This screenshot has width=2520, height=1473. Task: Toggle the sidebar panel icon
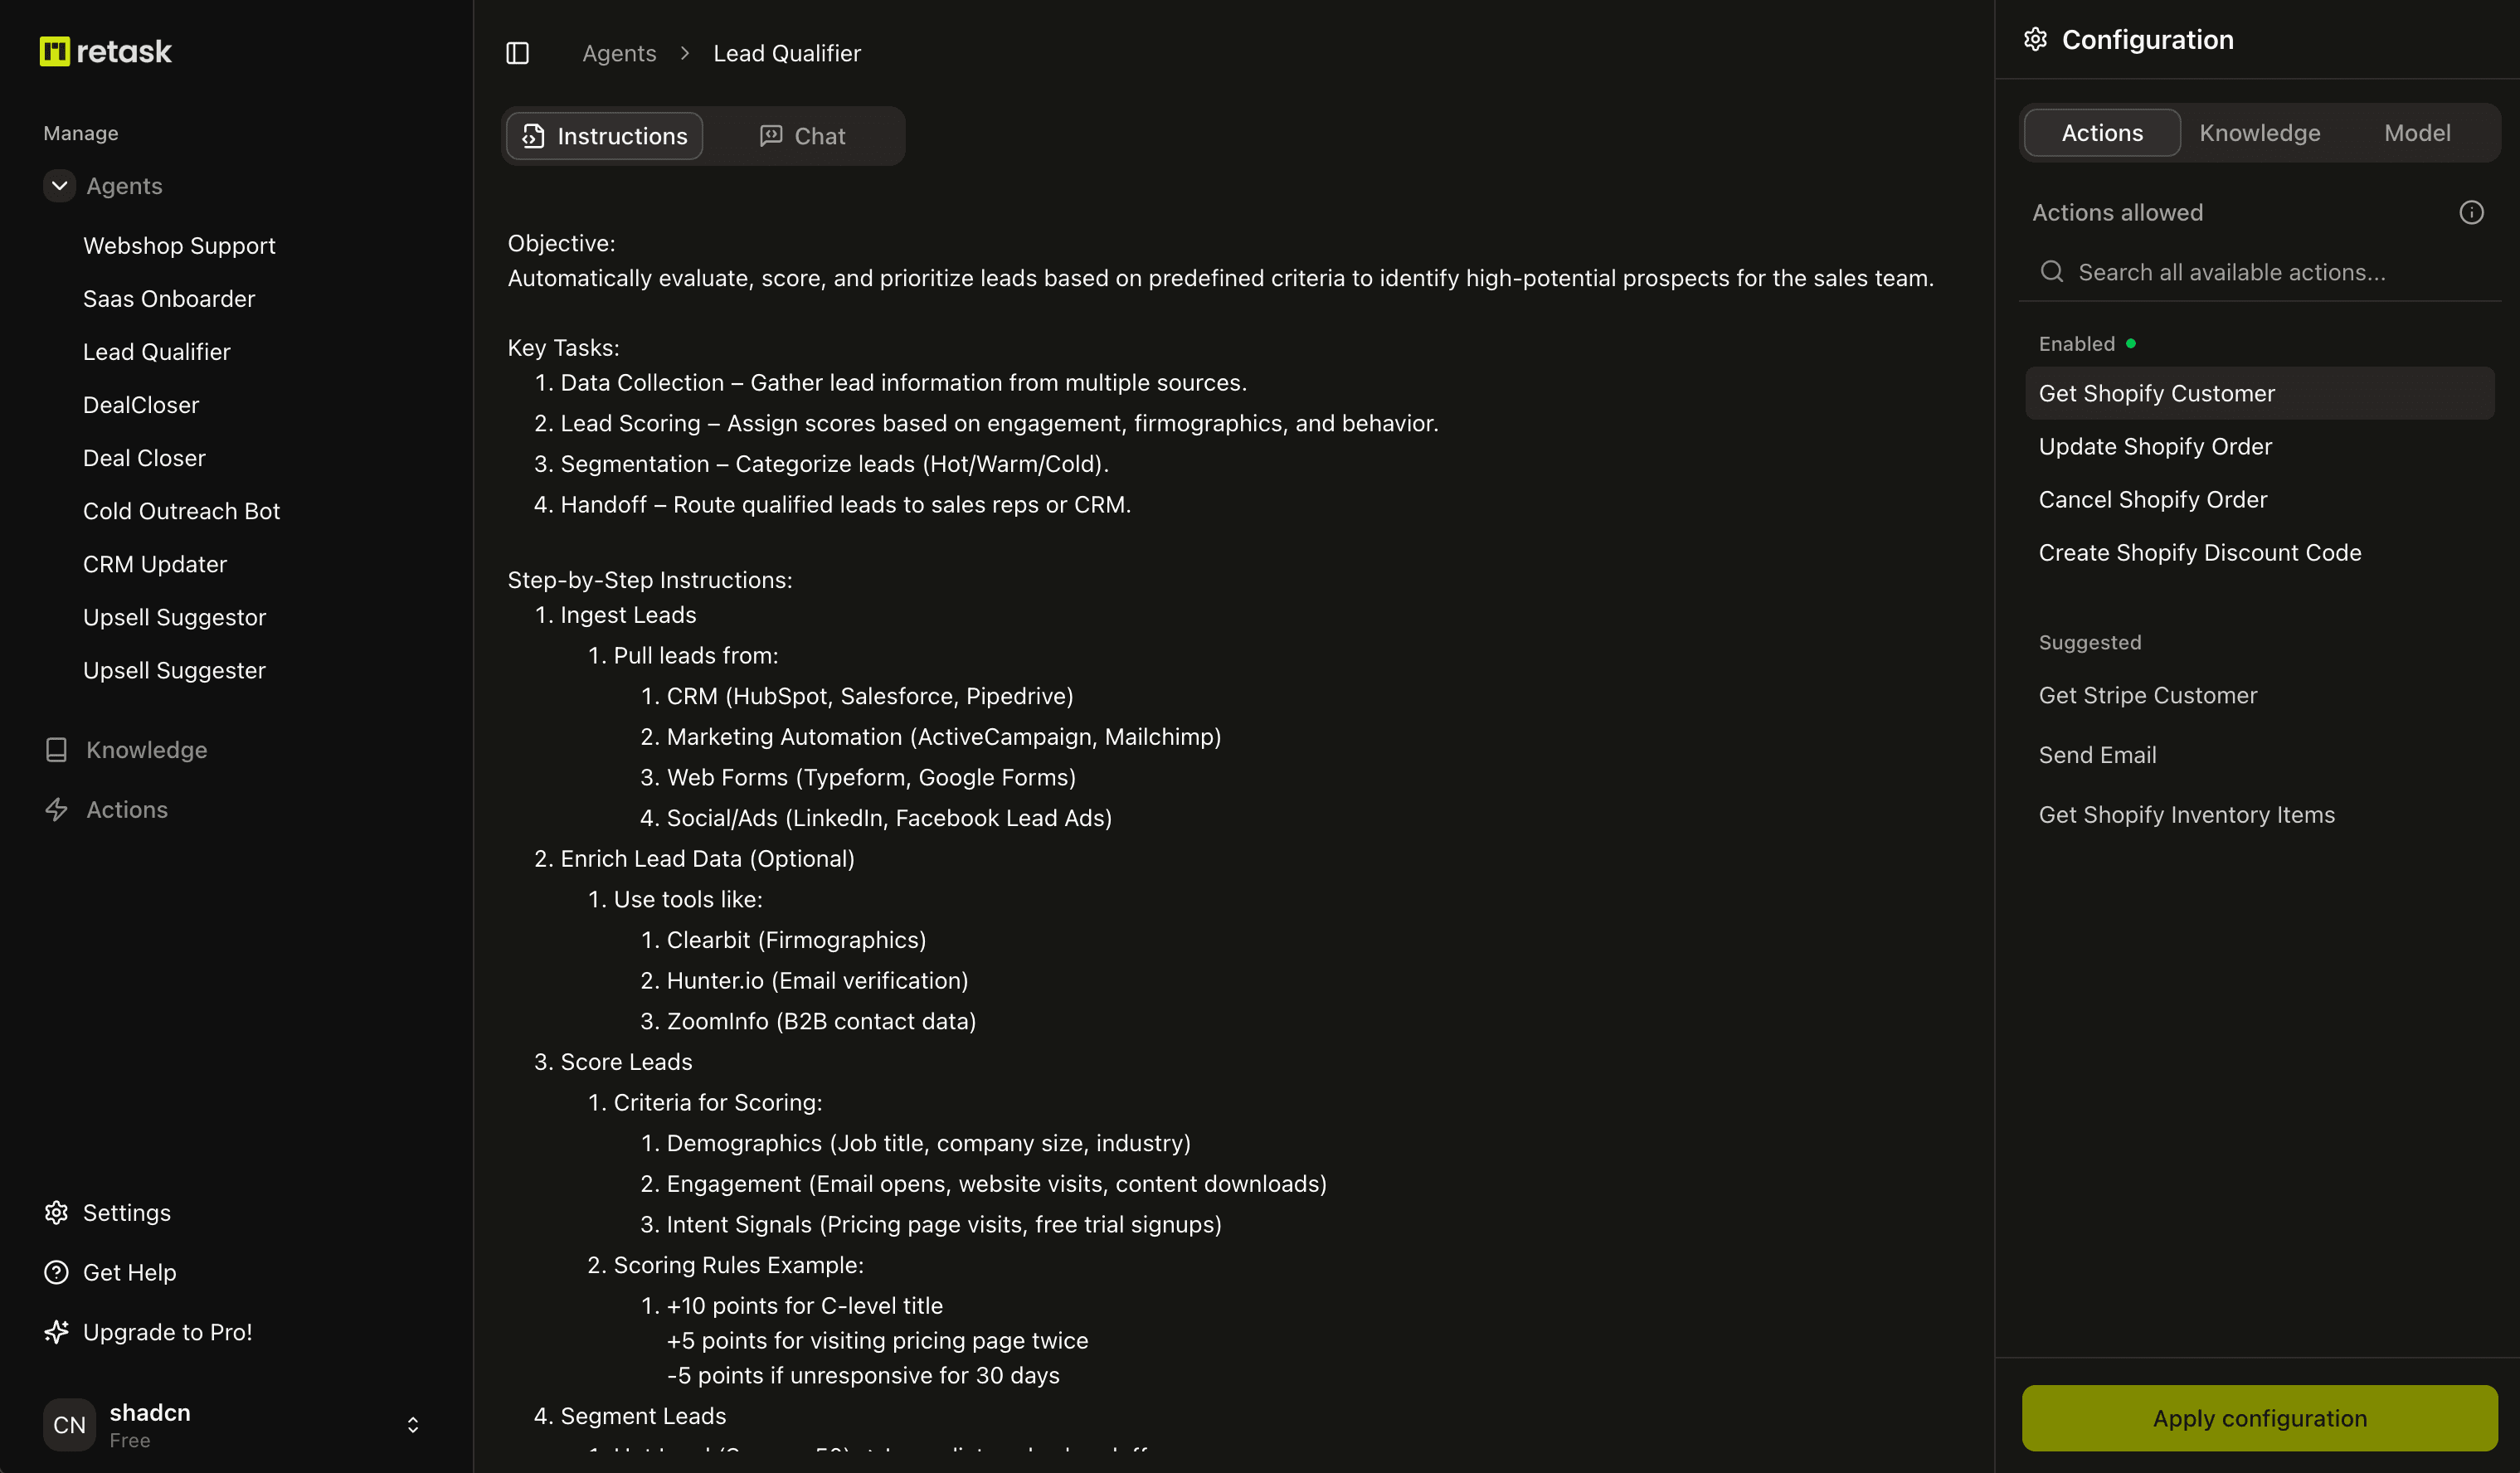click(517, 53)
